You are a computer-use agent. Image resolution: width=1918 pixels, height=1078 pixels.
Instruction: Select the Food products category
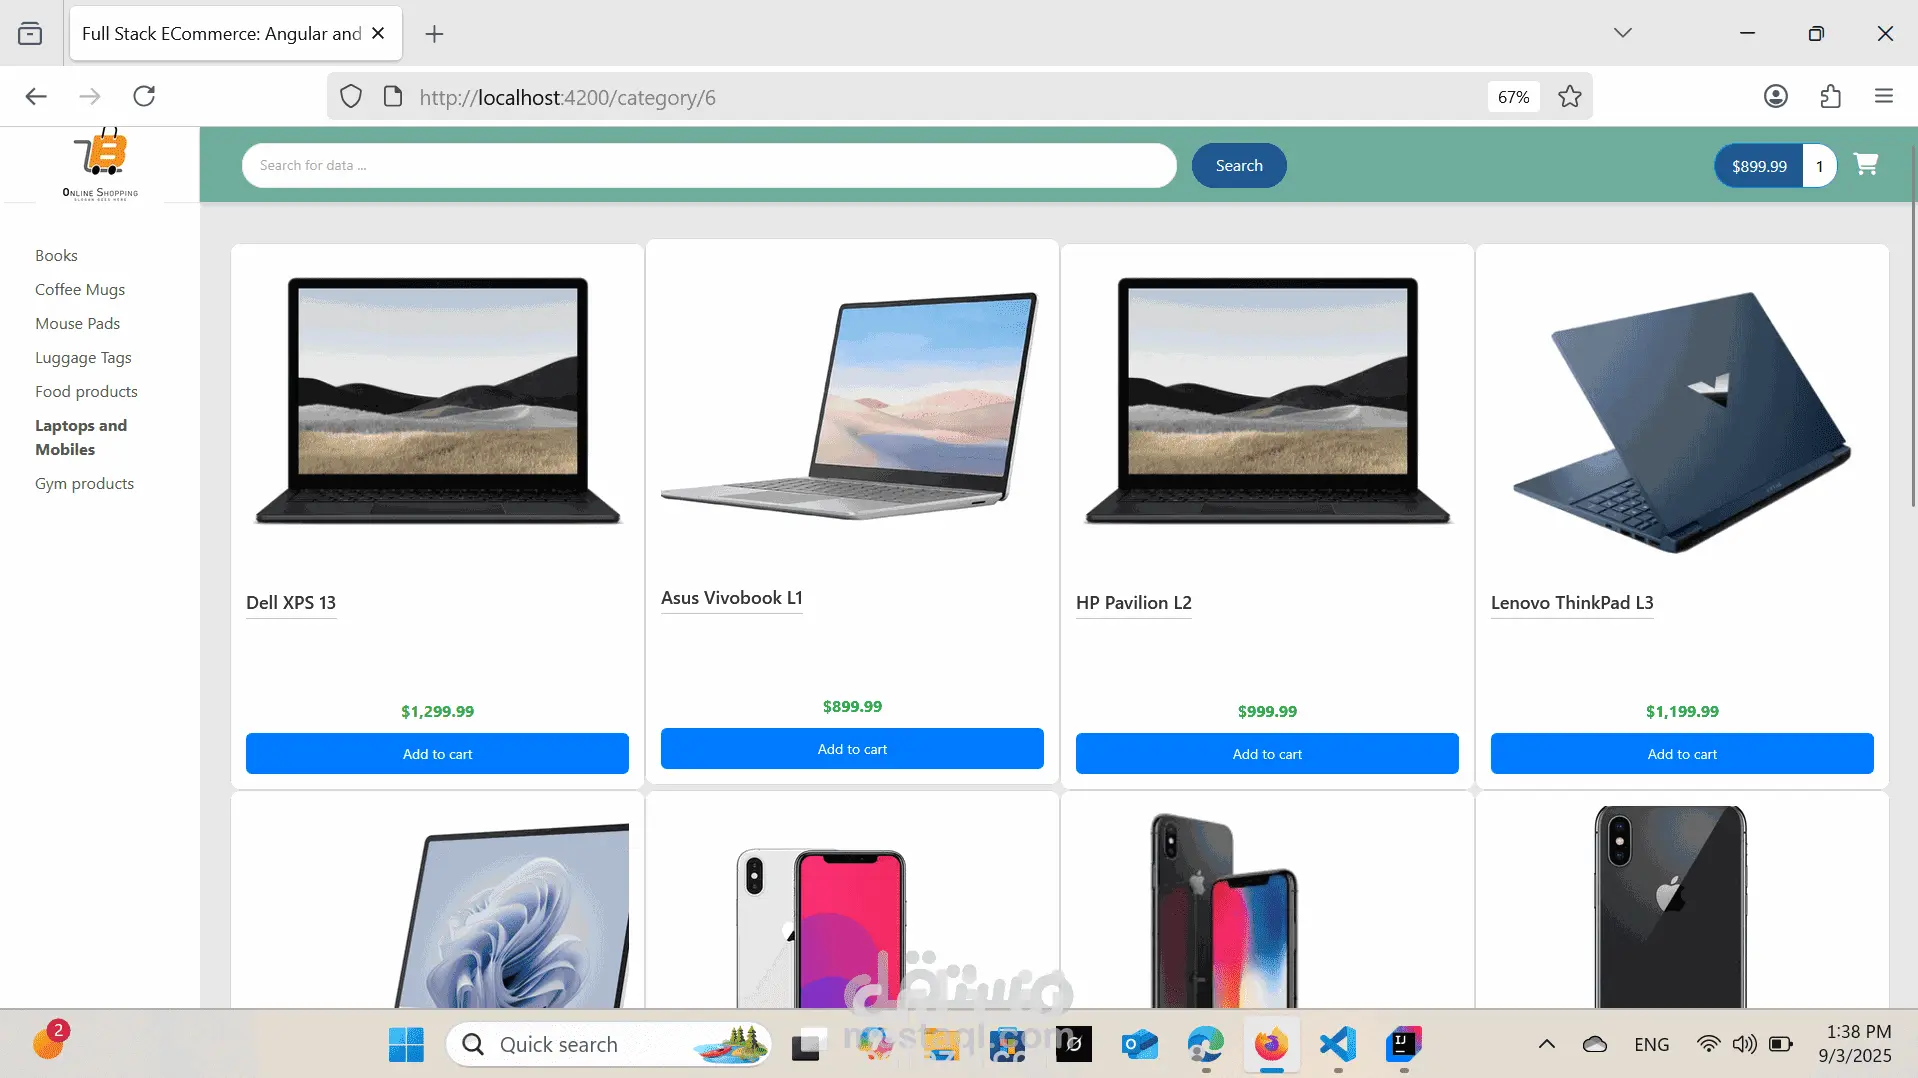click(86, 392)
